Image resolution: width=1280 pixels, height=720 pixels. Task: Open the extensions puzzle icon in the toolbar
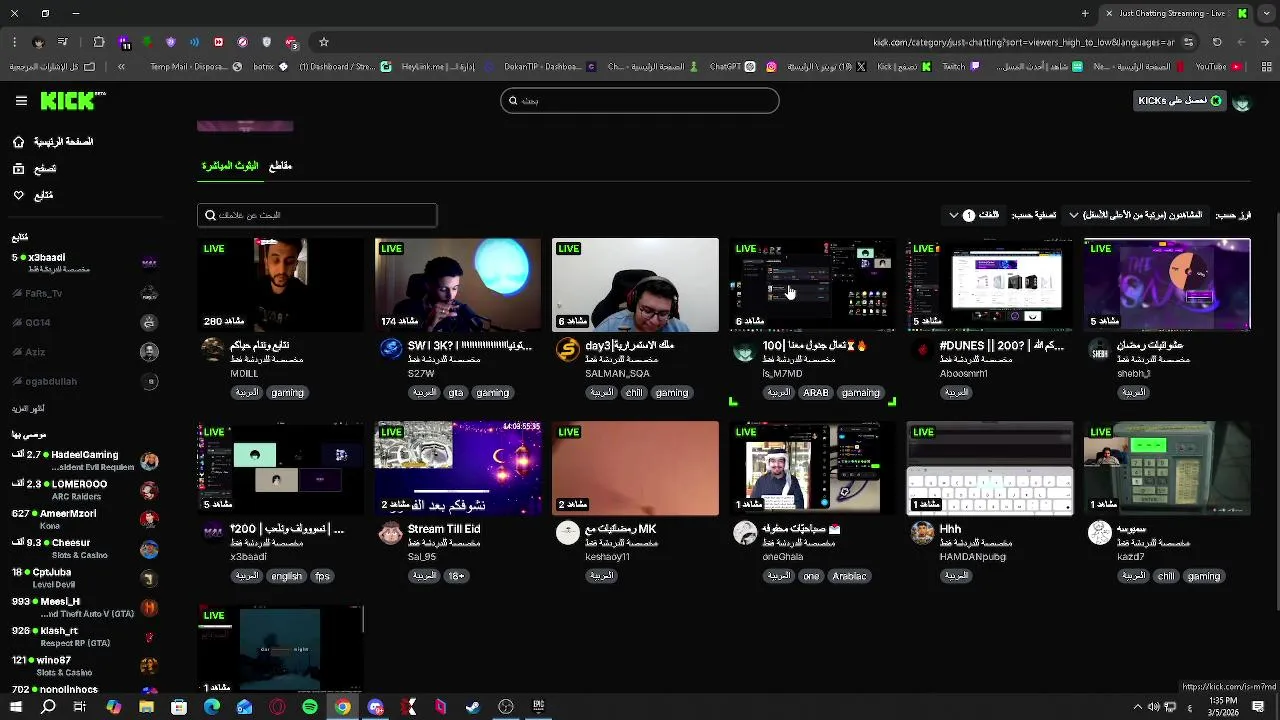tap(99, 42)
